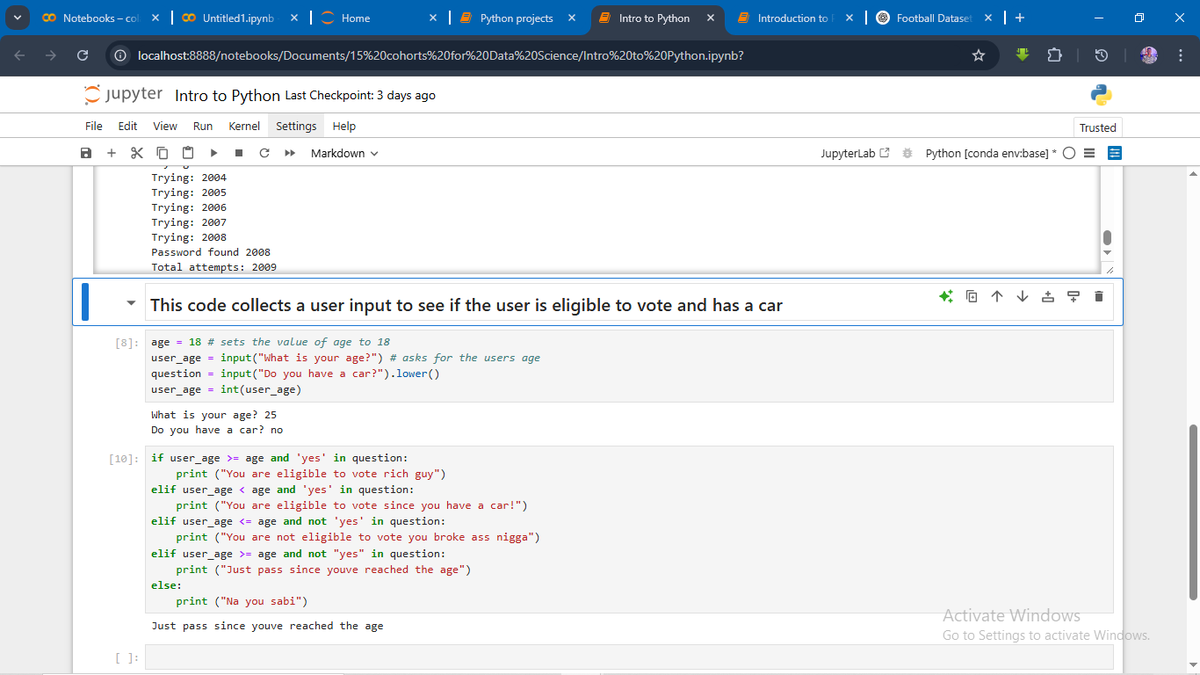1200x675 pixels.
Task: Click the Trusted notebook button
Action: [1098, 127]
